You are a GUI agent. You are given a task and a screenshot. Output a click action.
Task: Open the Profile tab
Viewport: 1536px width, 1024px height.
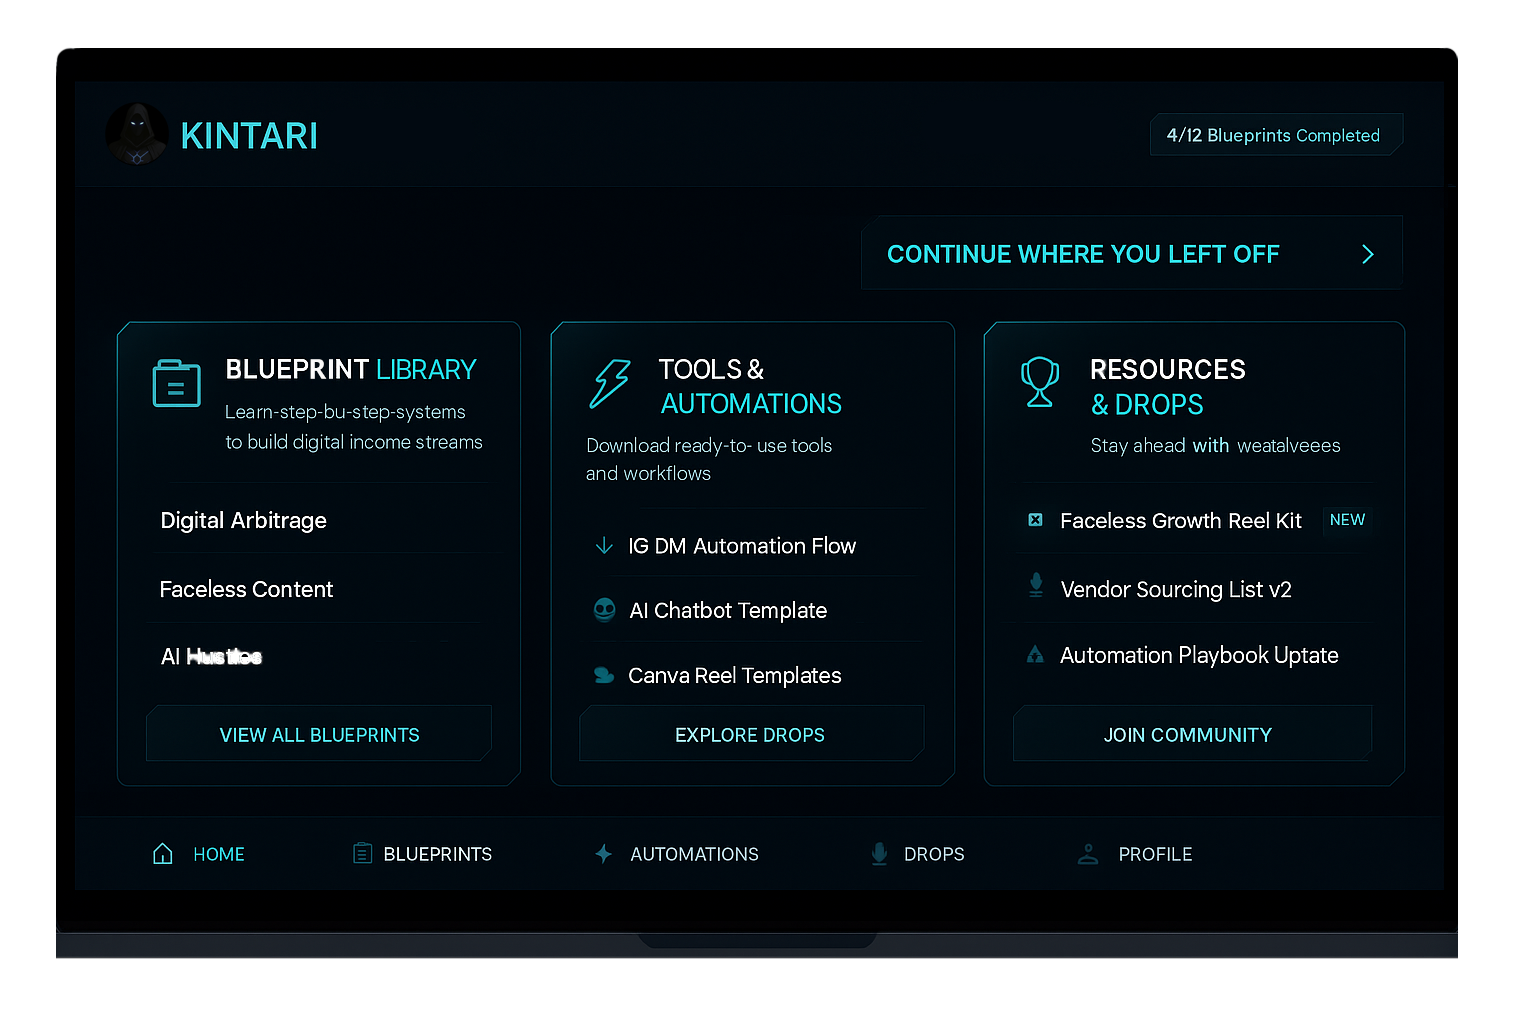pyautogui.click(x=1136, y=854)
